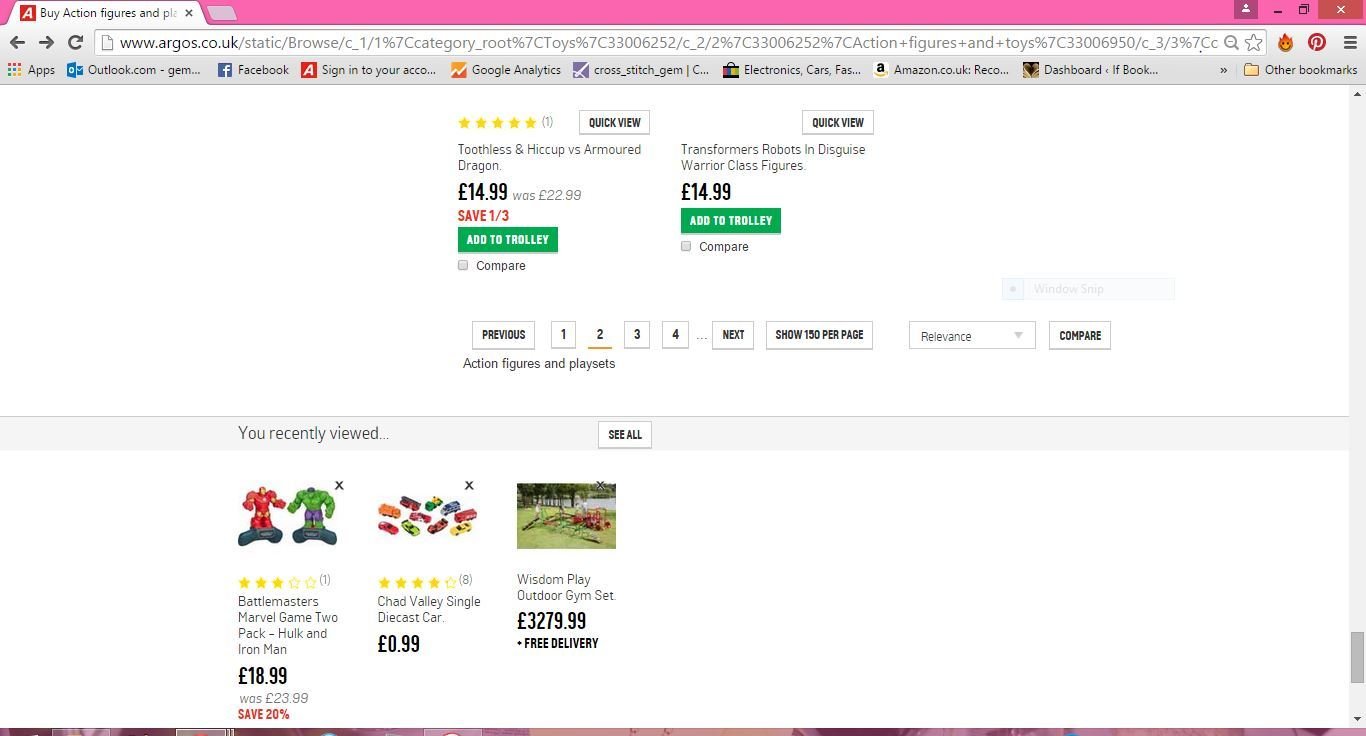
Task: Open Dashboard If Book... bookmark
Action: (1091, 70)
